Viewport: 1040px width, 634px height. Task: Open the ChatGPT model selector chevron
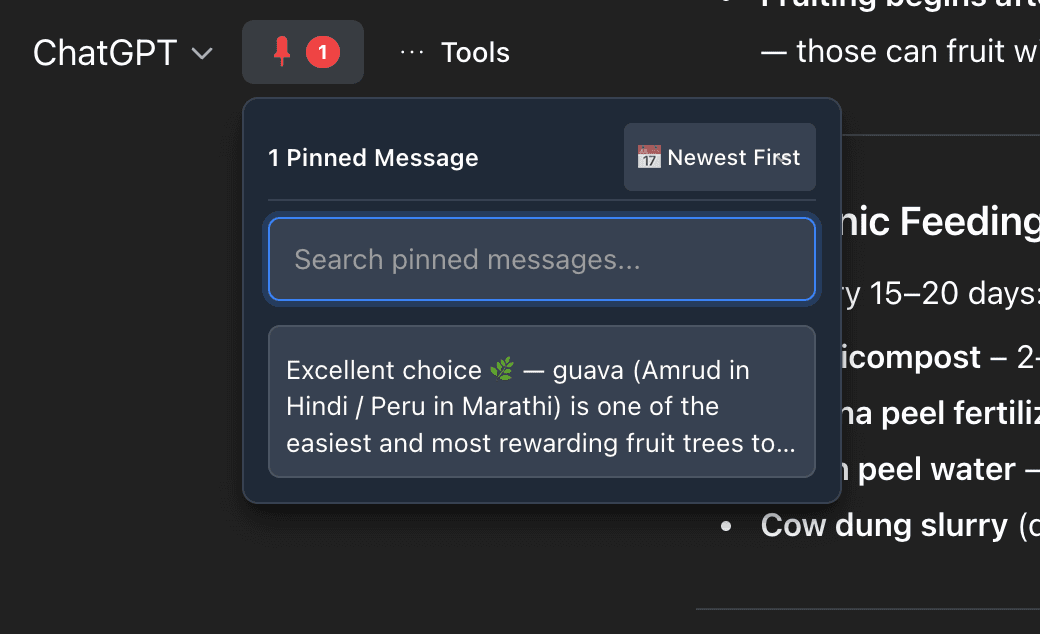pyautogui.click(x=203, y=54)
